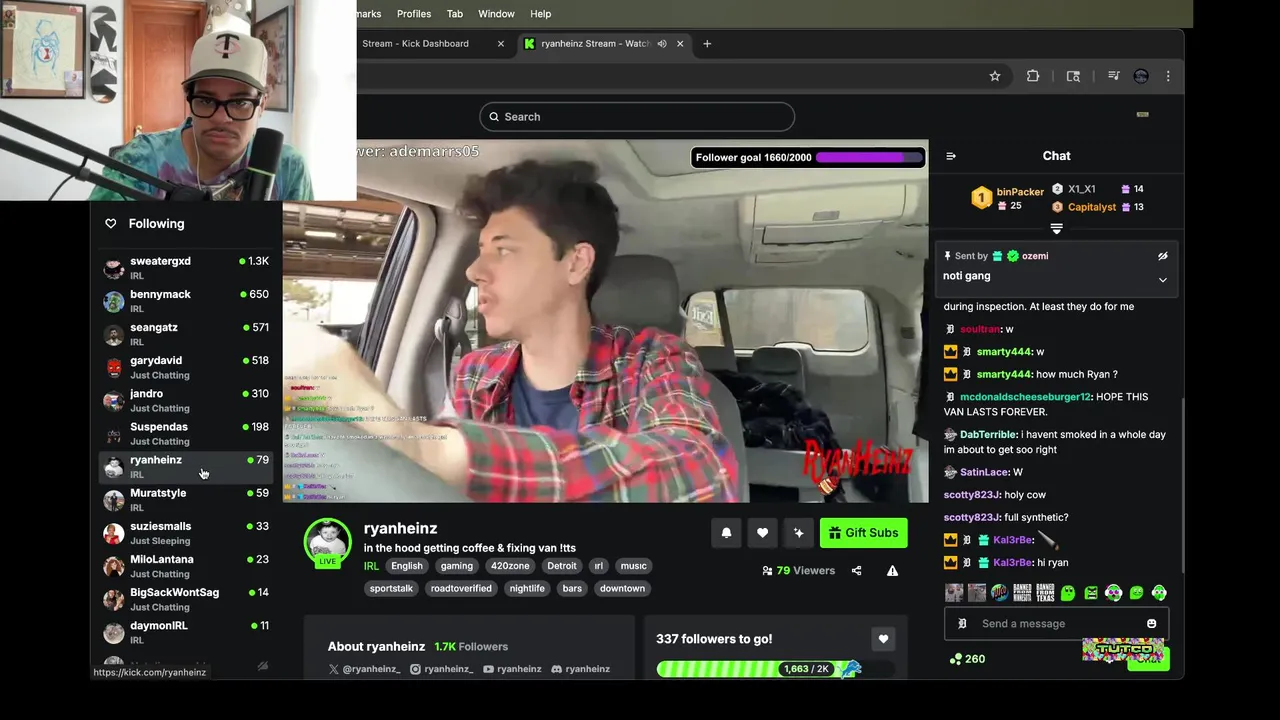Click the notification bell icon for ryanheinz
1280x720 pixels.
point(726,533)
